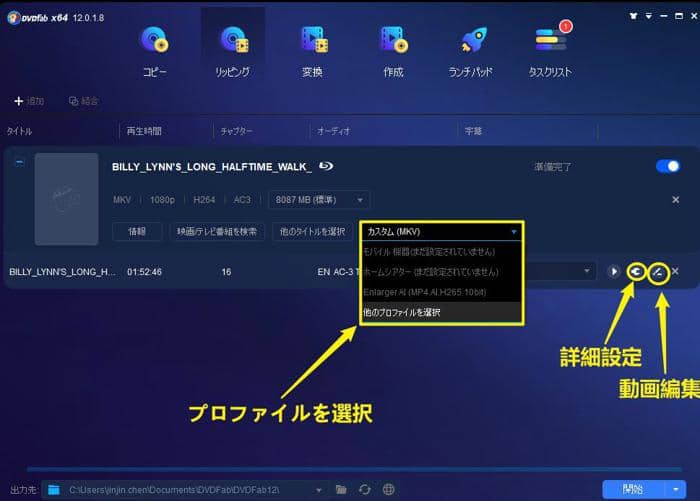Open the Task List (タスクリスト) icon
Viewport: 700px width, 501px height.
pyautogui.click(x=550, y=51)
